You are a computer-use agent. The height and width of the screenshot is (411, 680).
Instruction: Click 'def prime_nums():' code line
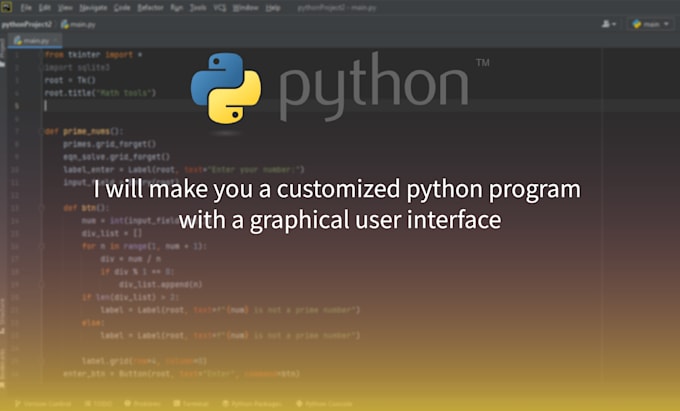[84, 131]
